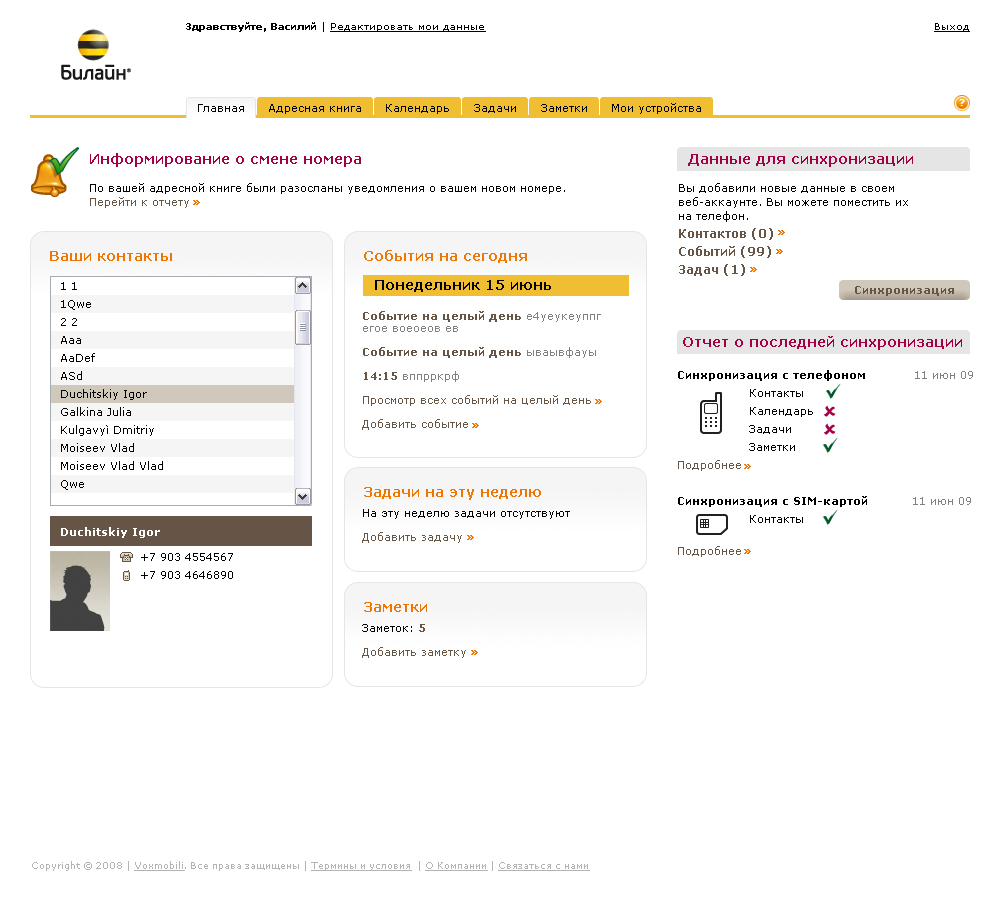
Task: Select contact 1 1 in list
Action: [172, 286]
